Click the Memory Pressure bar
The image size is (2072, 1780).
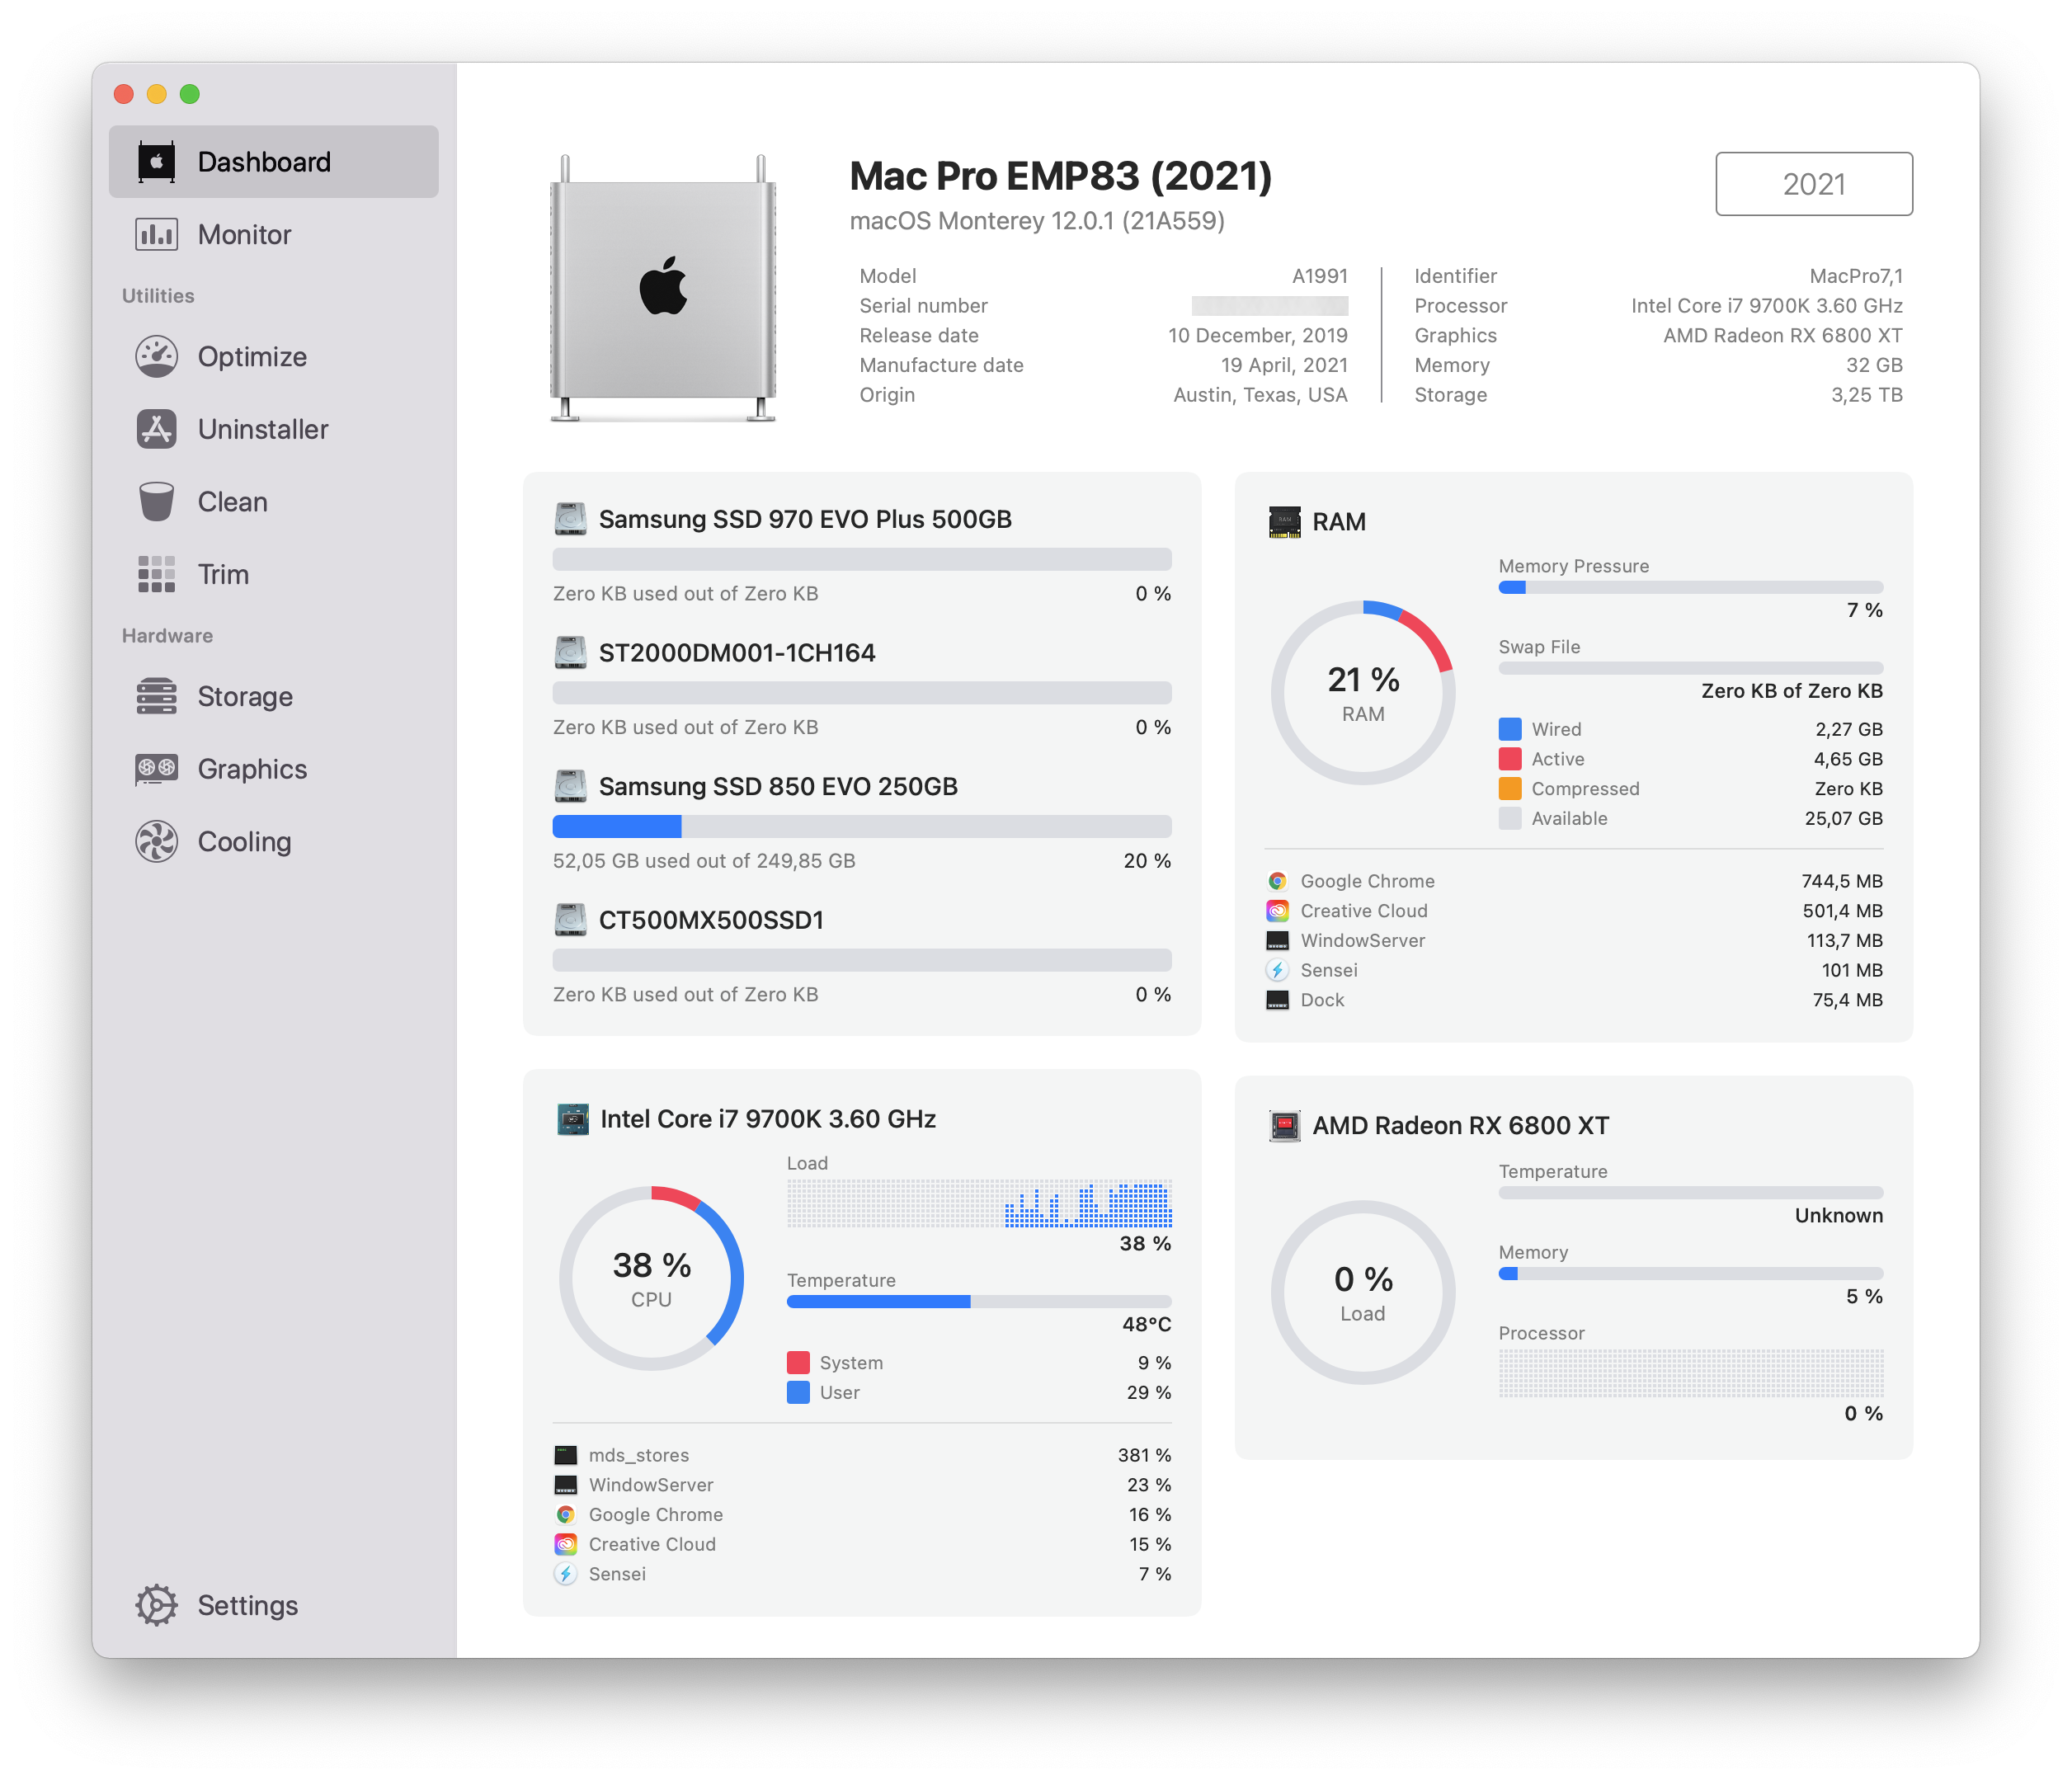(1690, 587)
